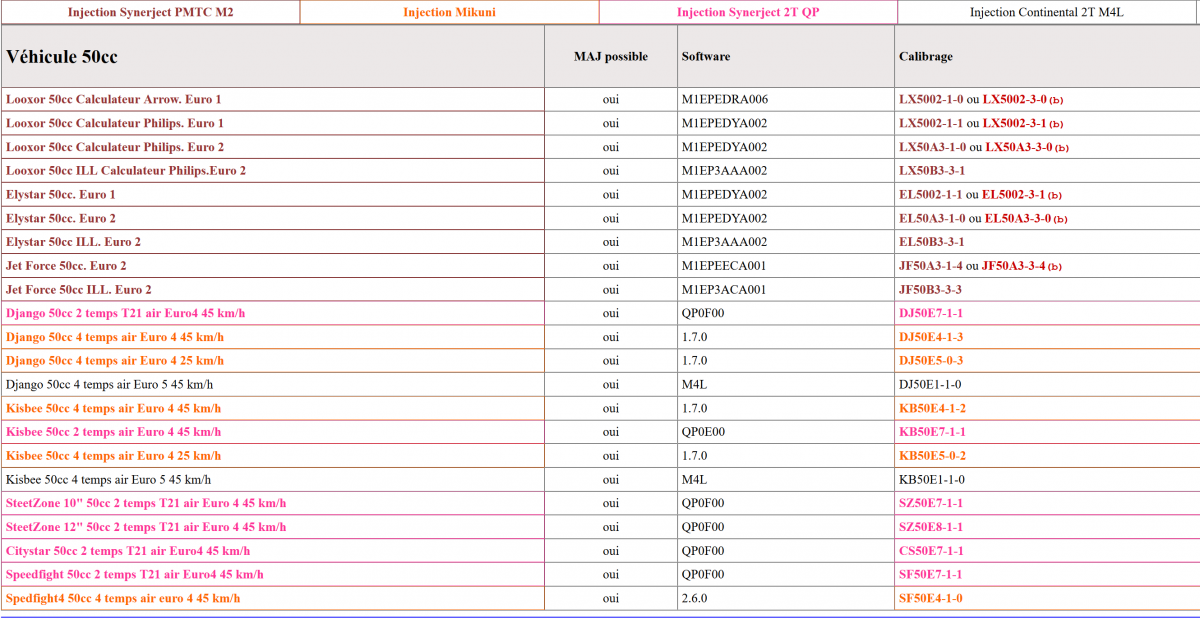The image size is (1200, 619).
Task: Click calibration code SZ50E7-1-1
Action: pyautogui.click(x=931, y=503)
